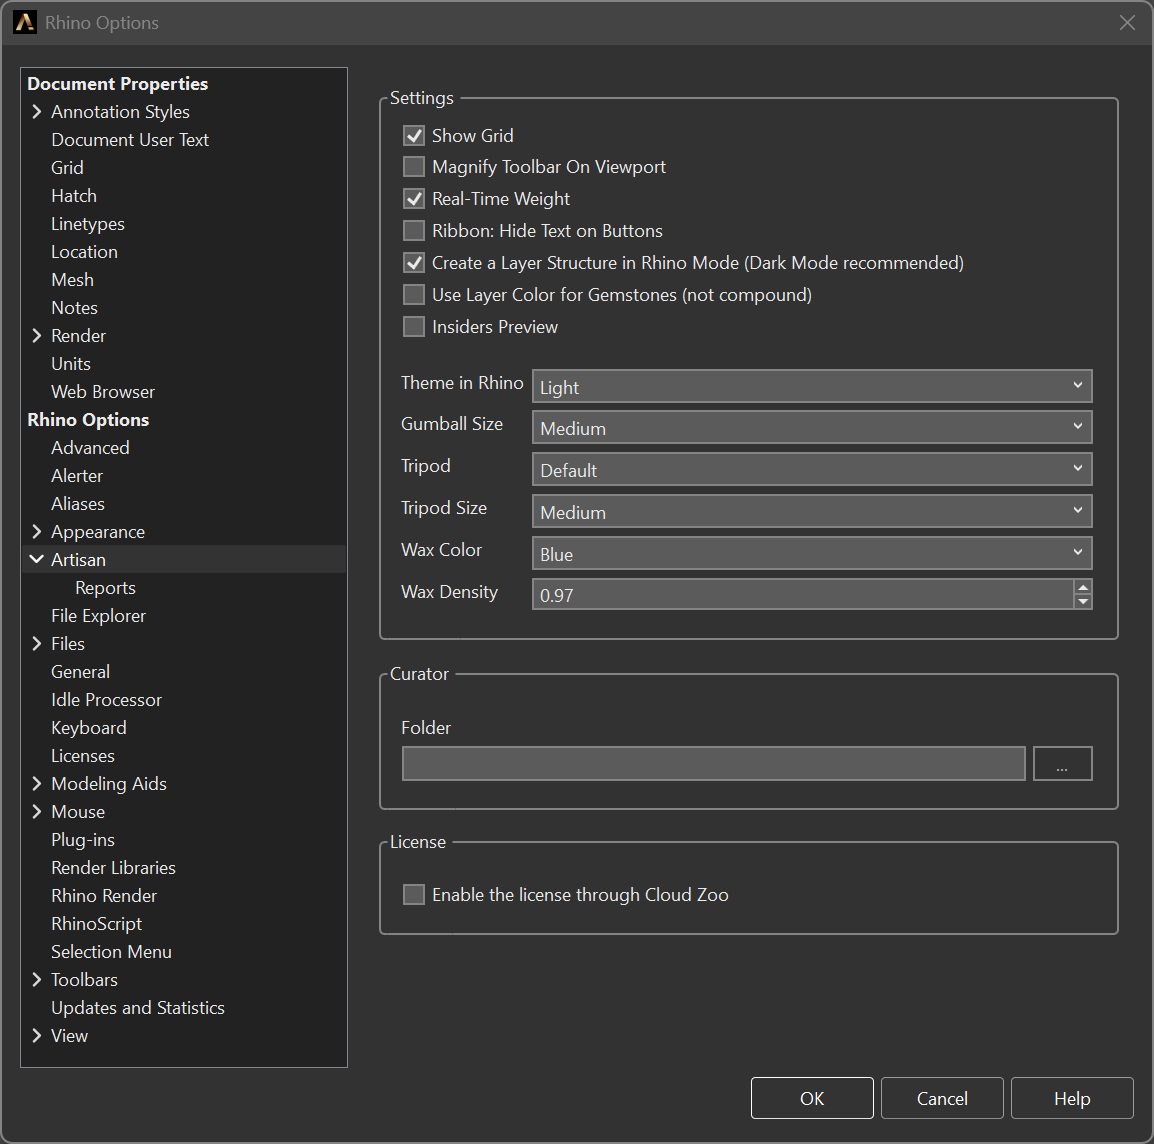The width and height of the screenshot is (1154, 1144).
Task: Enable Magnify Toolbar On Viewport
Action: 414,166
